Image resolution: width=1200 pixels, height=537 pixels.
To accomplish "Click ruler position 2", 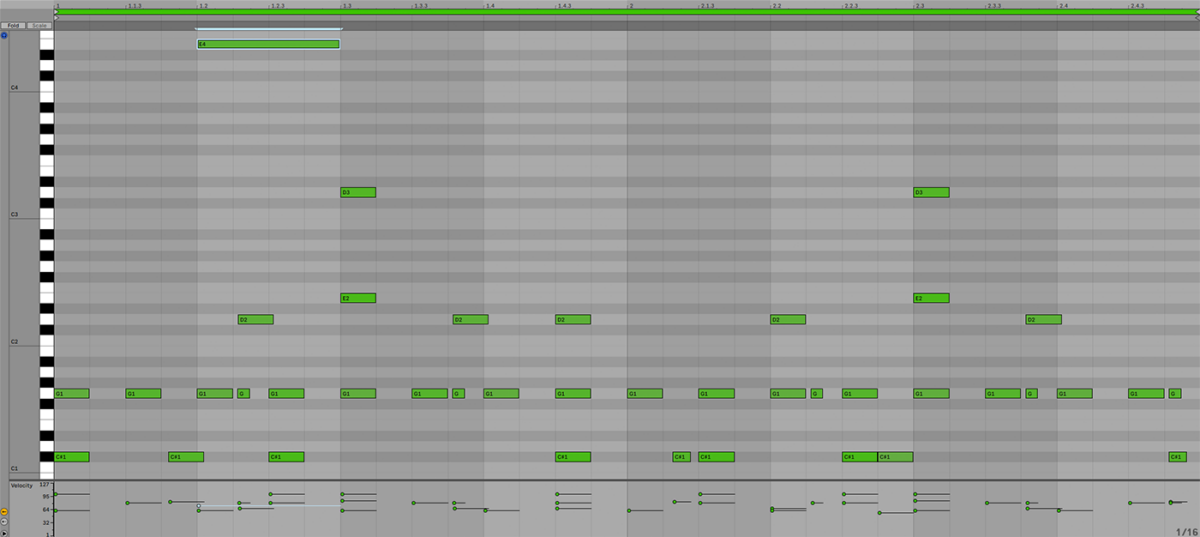I will pyautogui.click(x=630, y=6).
